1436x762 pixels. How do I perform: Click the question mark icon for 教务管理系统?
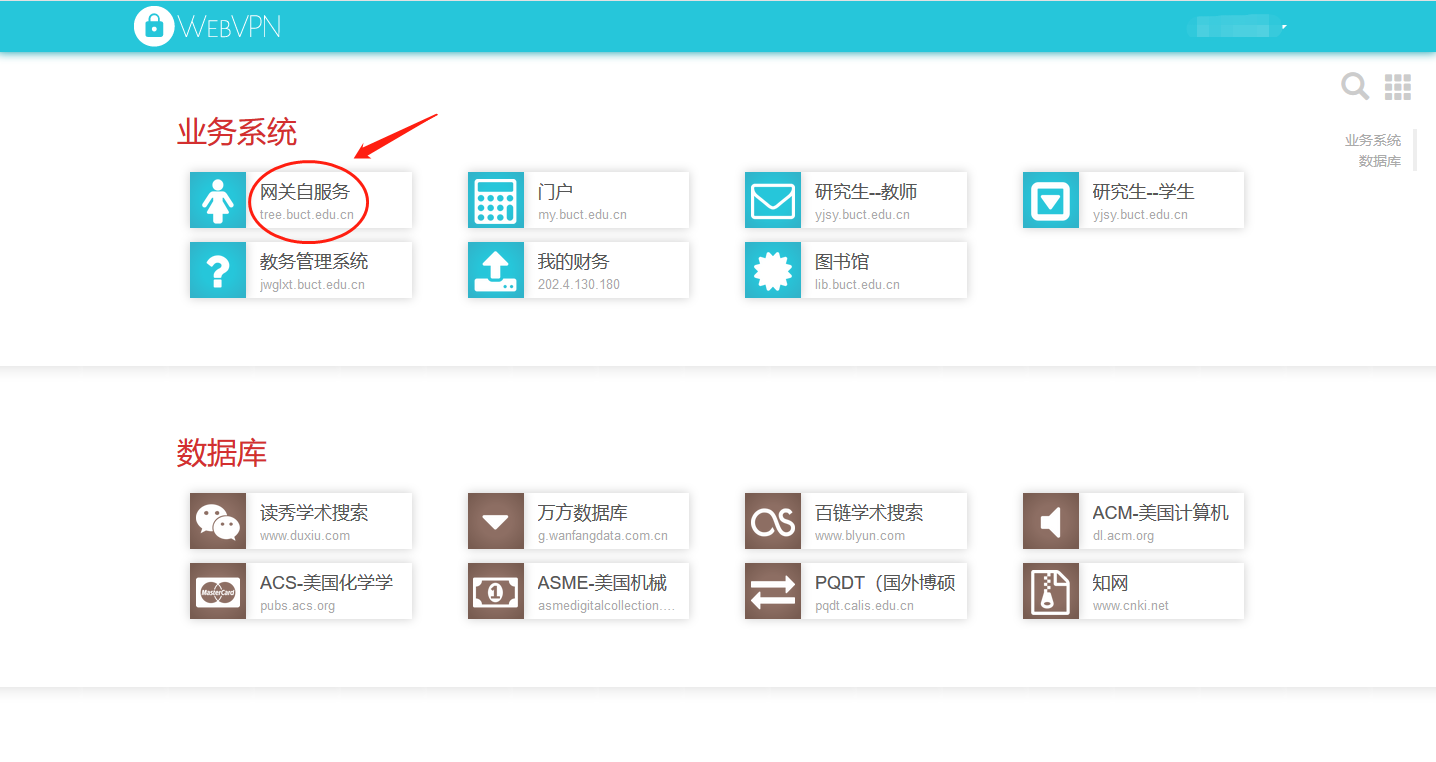(218, 270)
